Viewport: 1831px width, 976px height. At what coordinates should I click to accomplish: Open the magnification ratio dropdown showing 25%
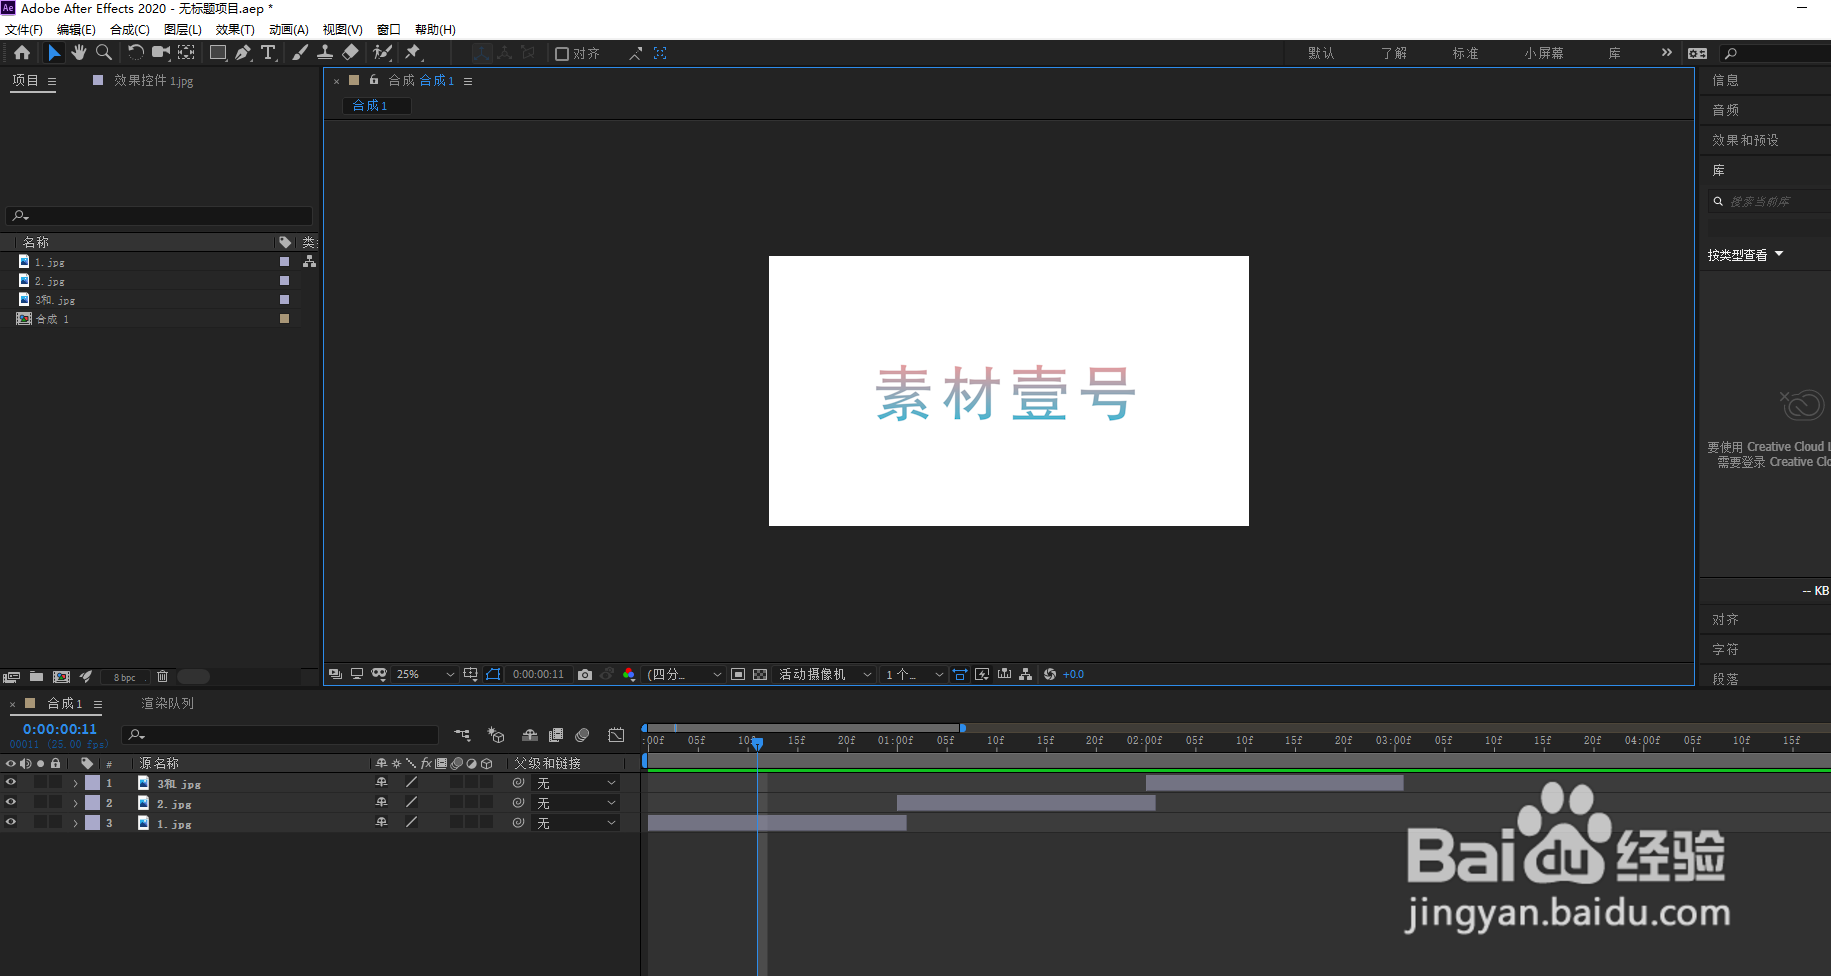point(424,674)
